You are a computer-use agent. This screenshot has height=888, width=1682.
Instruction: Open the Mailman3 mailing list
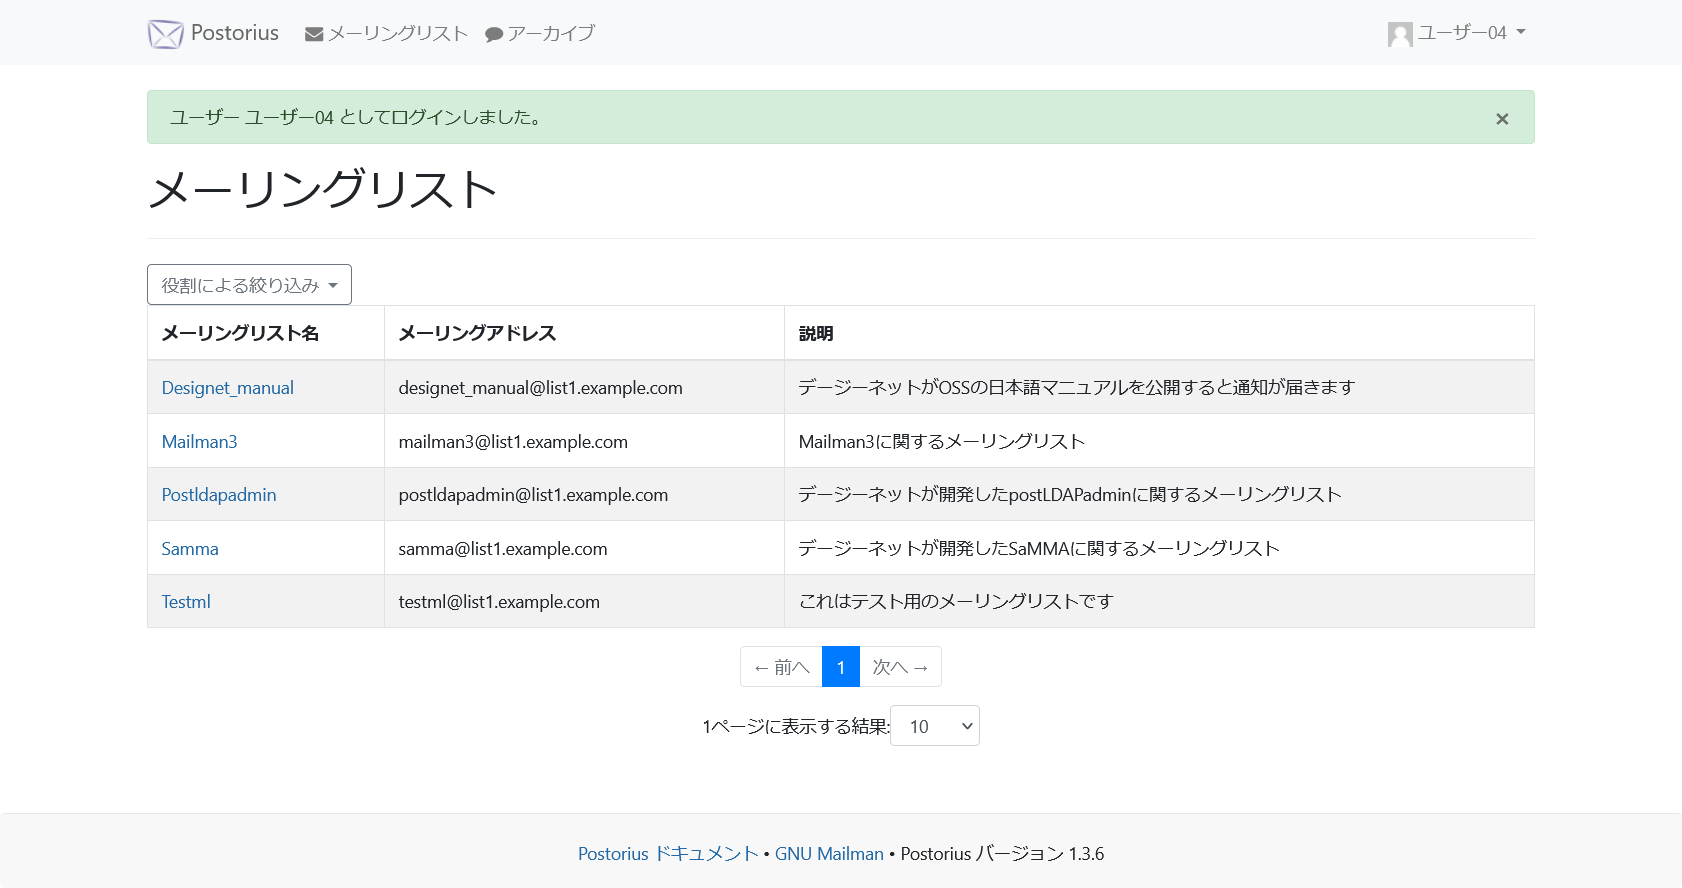coord(200,442)
